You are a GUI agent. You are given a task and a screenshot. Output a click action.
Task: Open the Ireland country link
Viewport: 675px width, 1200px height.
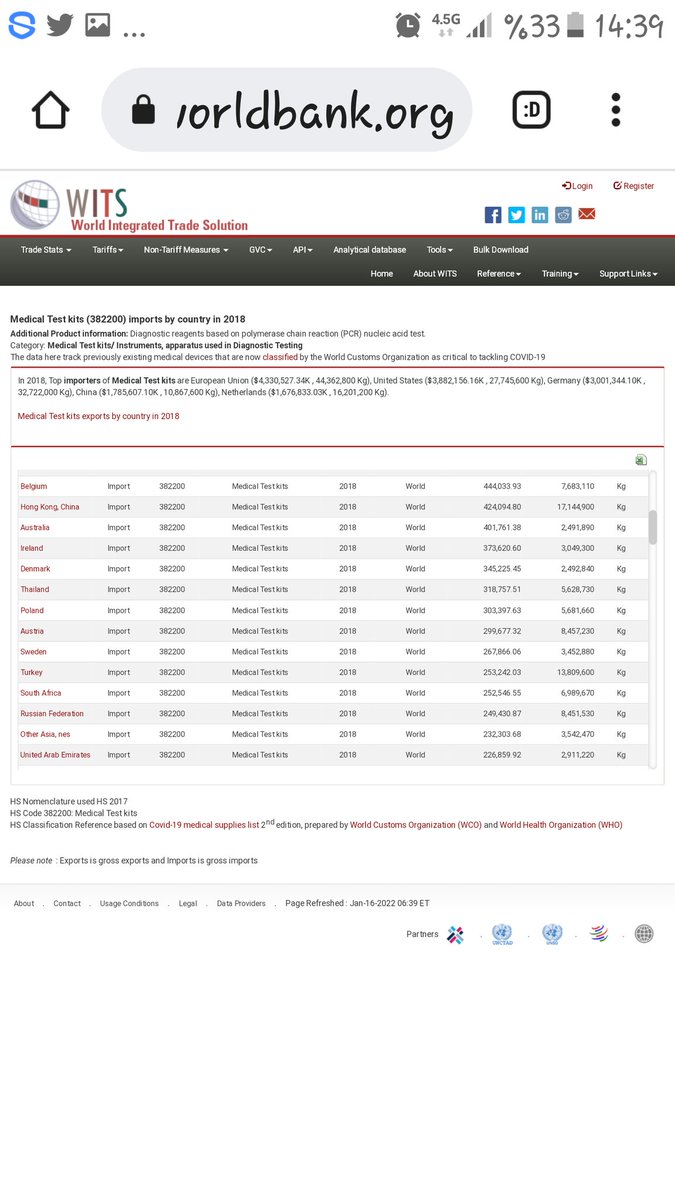[x=32, y=549]
